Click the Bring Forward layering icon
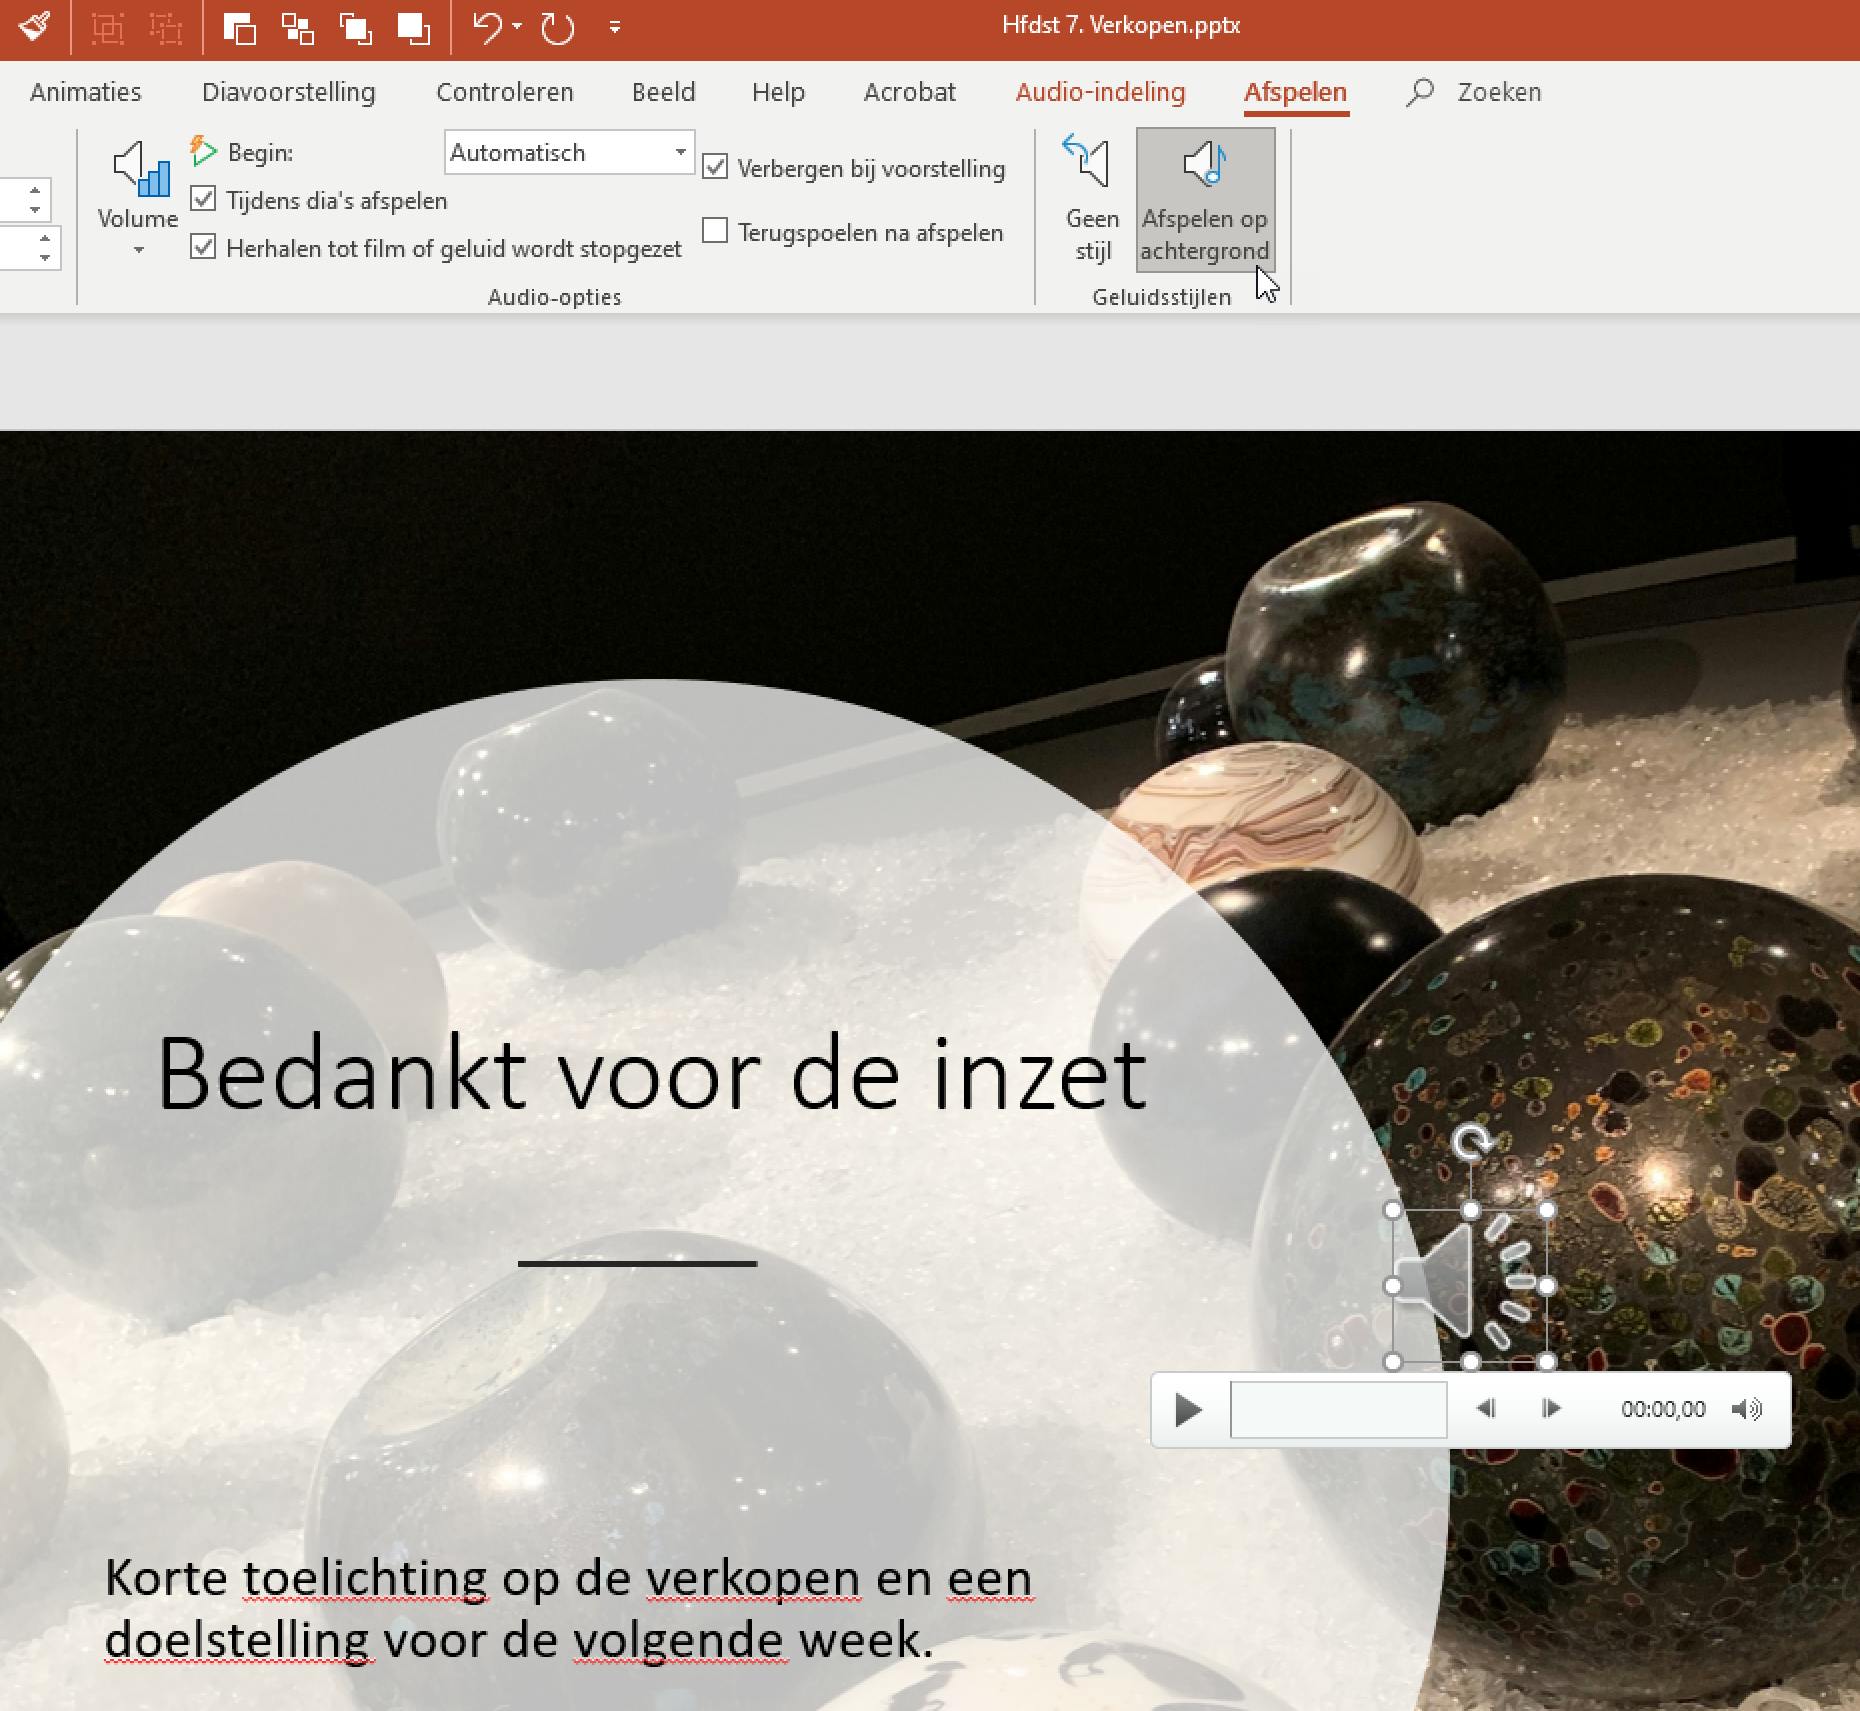 coord(355,28)
